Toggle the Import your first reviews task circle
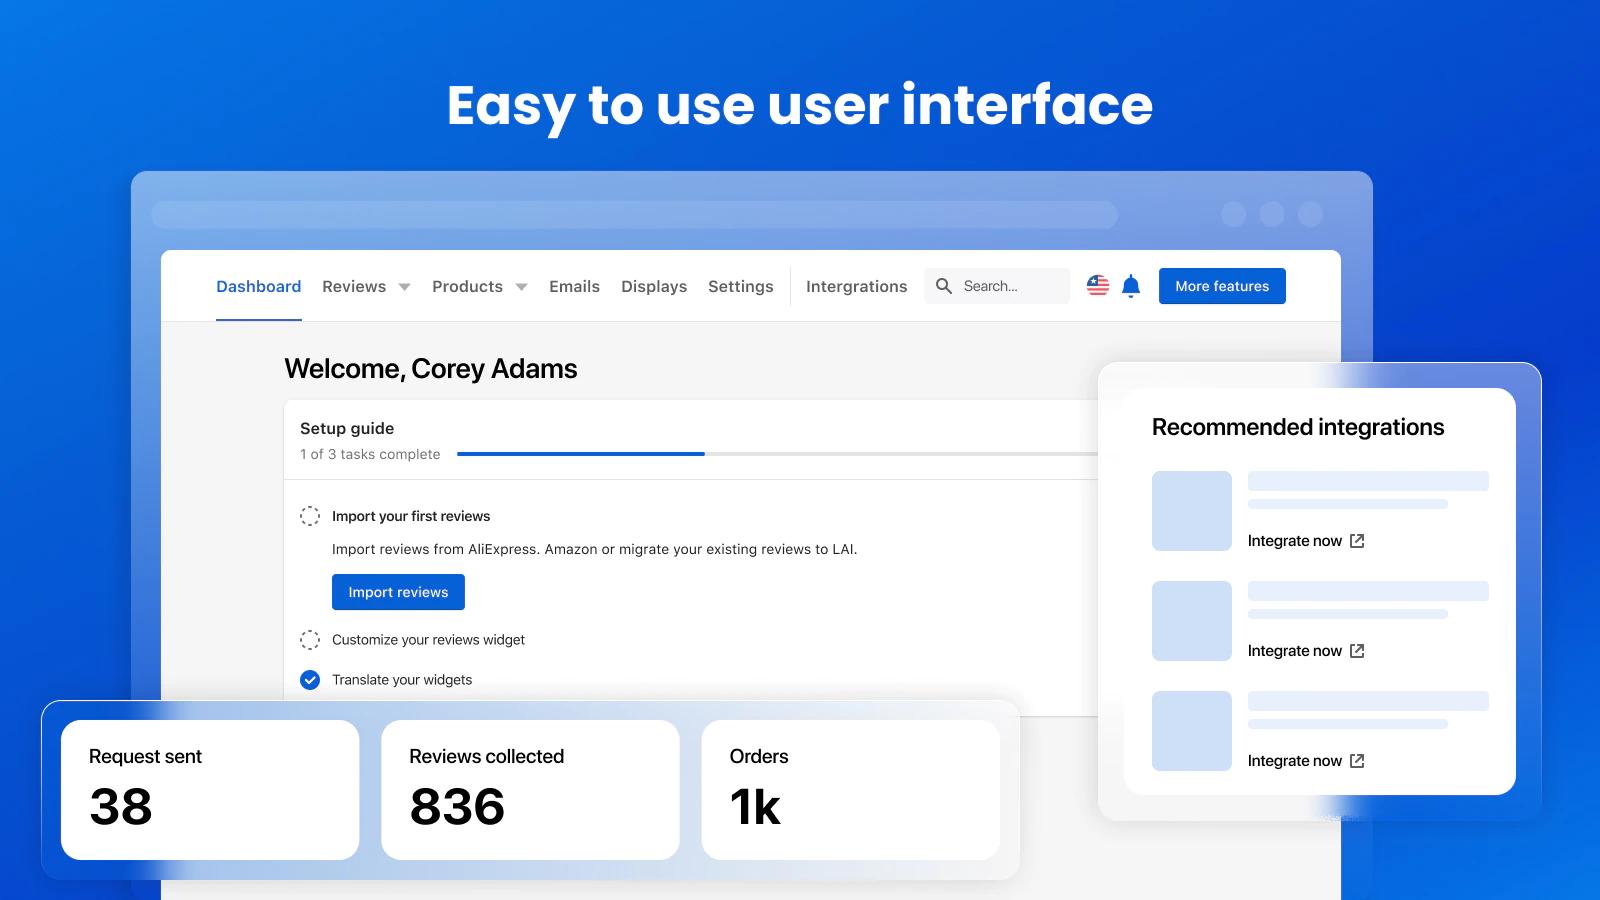The width and height of the screenshot is (1600, 900). [310, 516]
